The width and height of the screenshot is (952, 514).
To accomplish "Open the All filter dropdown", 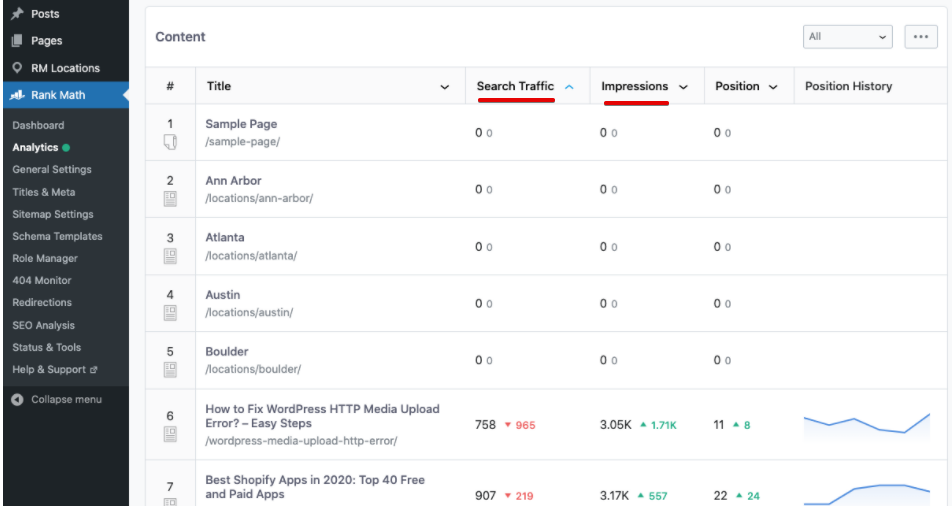I will pyautogui.click(x=847, y=37).
